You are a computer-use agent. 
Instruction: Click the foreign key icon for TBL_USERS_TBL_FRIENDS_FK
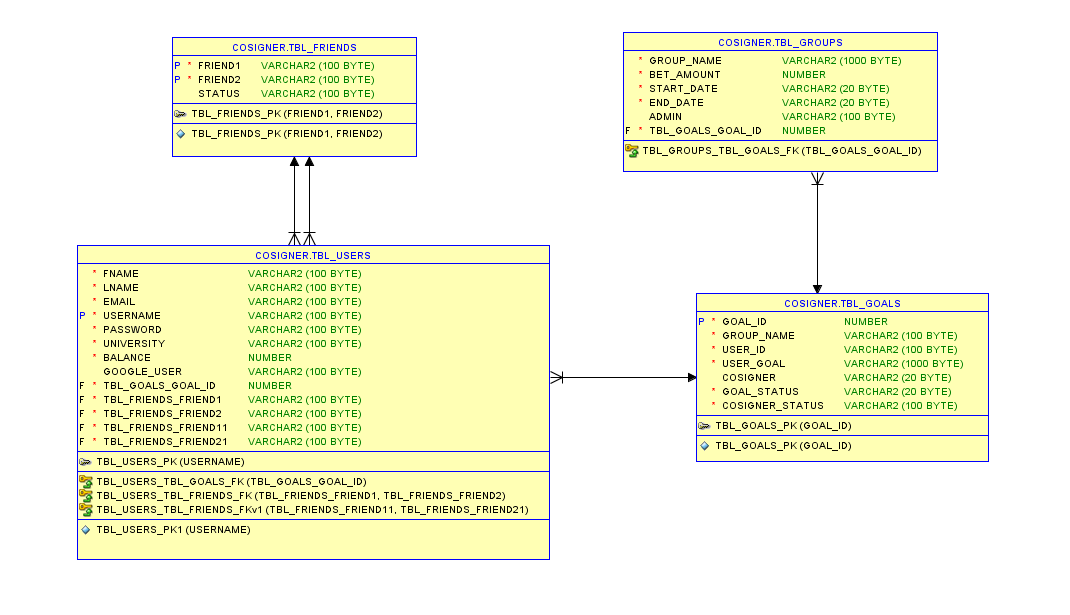(x=86, y=496)
